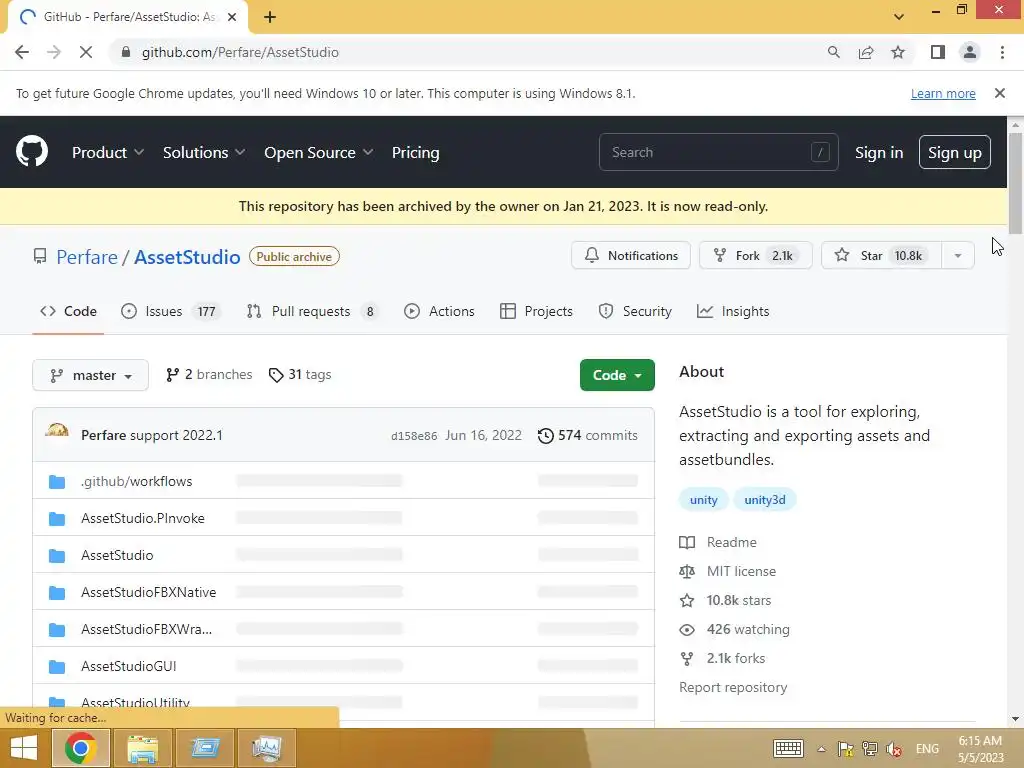The width and height of the screenshot is (1024, 768).
Task: Click the AssetStudioGUI folder icon
Action: coord(57,667)
